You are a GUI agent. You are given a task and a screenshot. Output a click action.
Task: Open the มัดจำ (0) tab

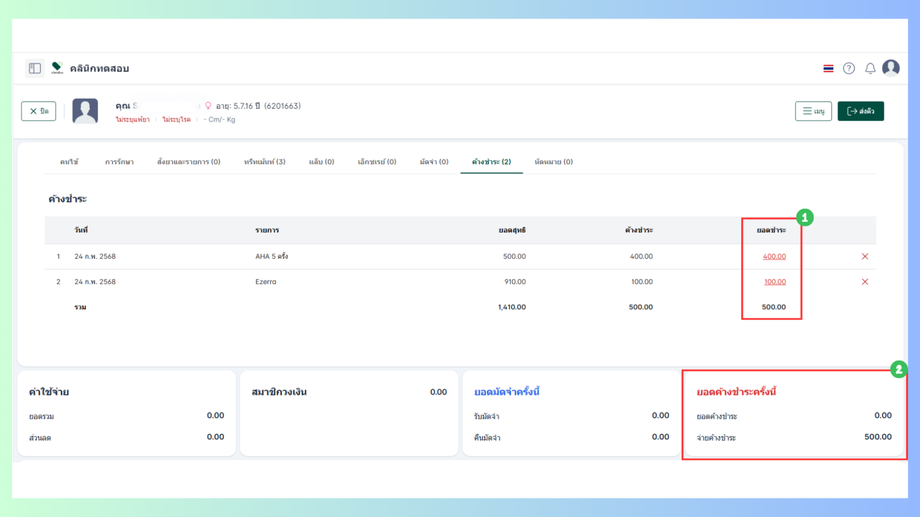point(434,162)
